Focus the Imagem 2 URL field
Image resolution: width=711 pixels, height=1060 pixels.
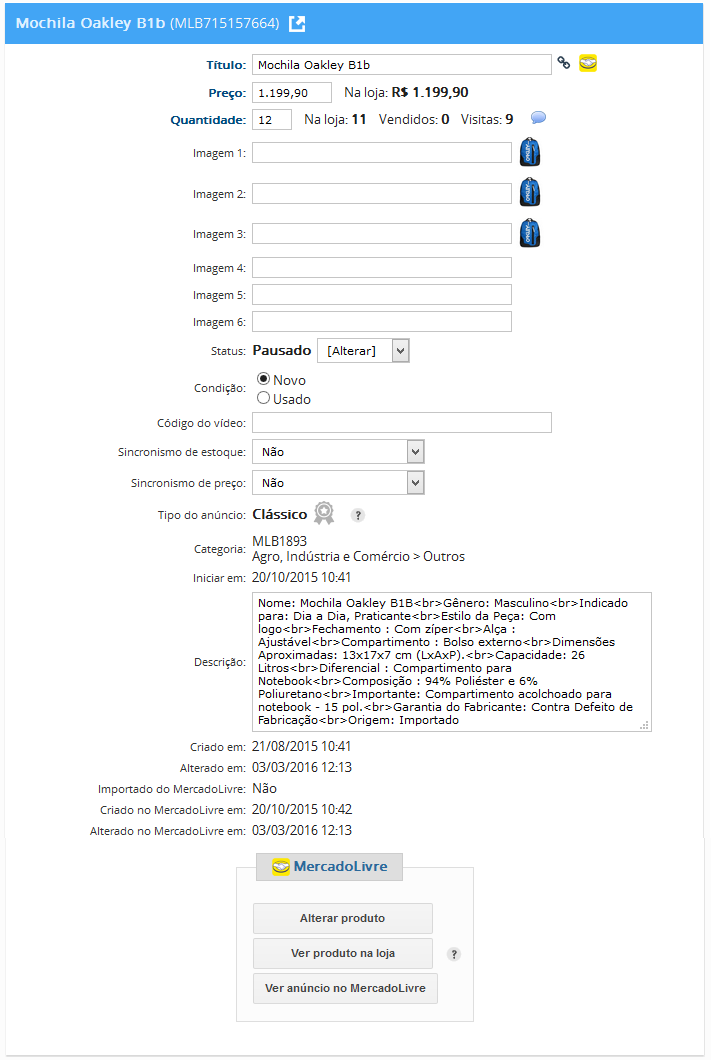(382, 193)
